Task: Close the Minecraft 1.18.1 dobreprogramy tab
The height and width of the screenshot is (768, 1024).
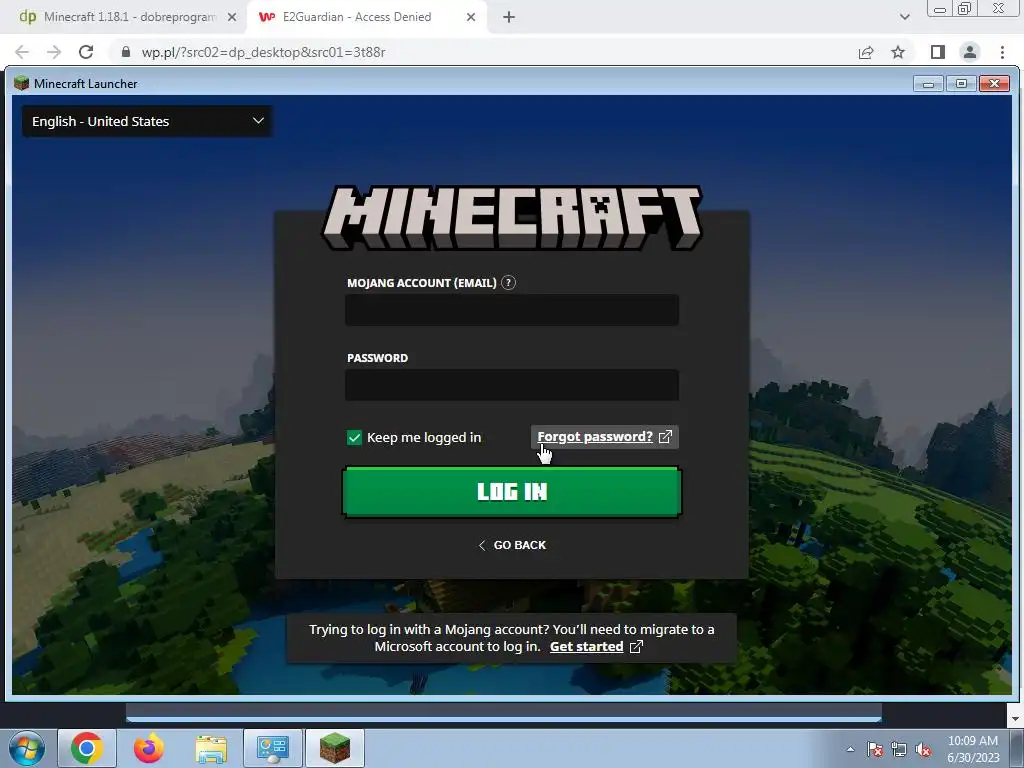Action: [x=232, y=17]
